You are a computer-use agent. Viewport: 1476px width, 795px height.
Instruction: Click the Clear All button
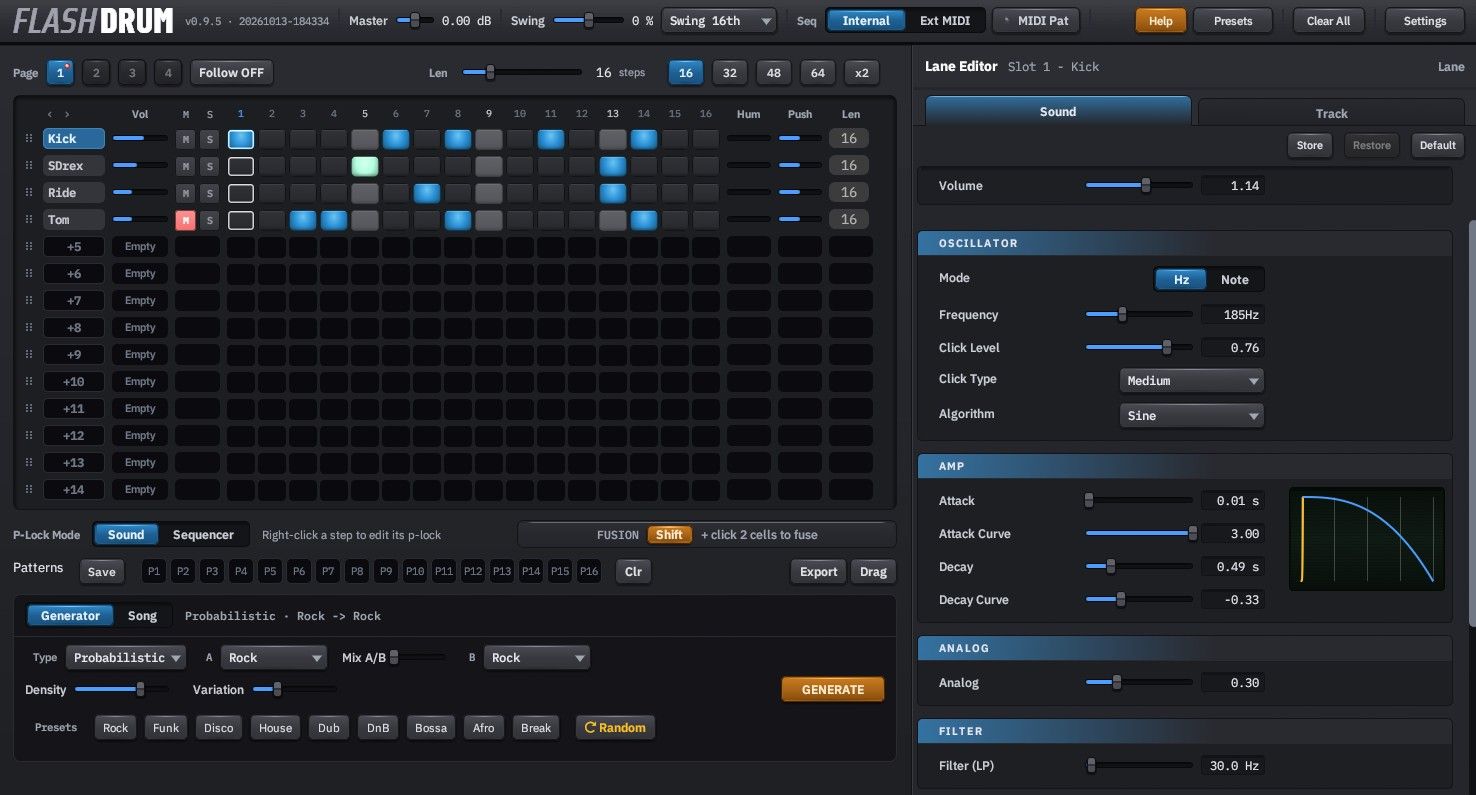[x=1328, y=21]
